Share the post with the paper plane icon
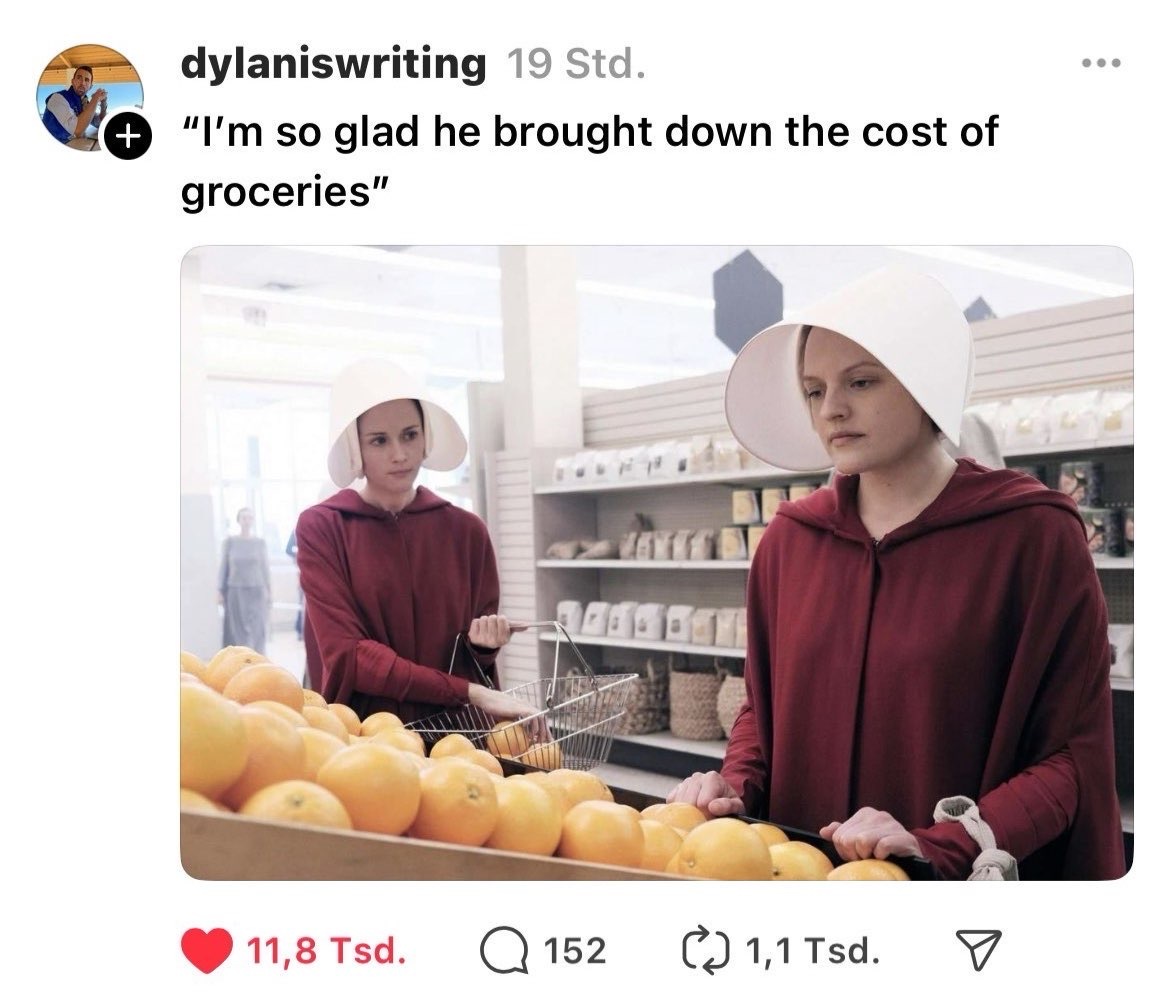Image resolution: width=1170 pixels, height=1008 pixels. pos(977,951)
